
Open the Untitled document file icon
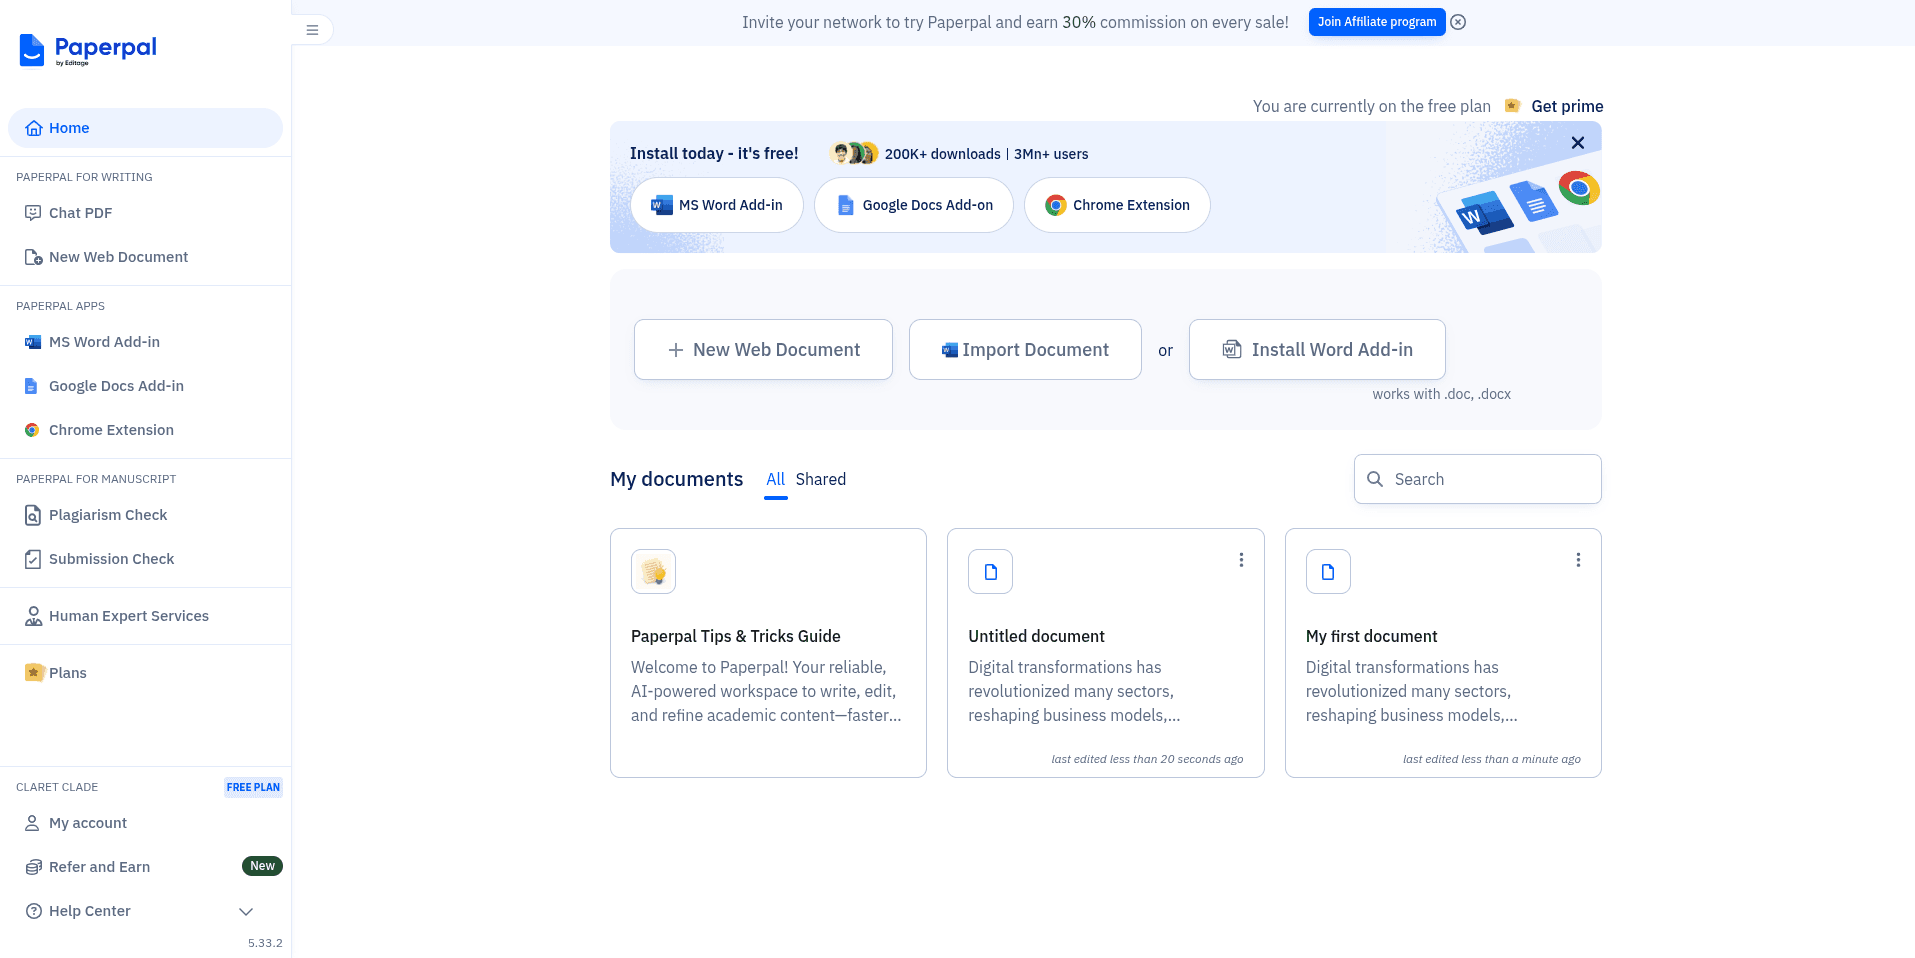coord(990,572)
